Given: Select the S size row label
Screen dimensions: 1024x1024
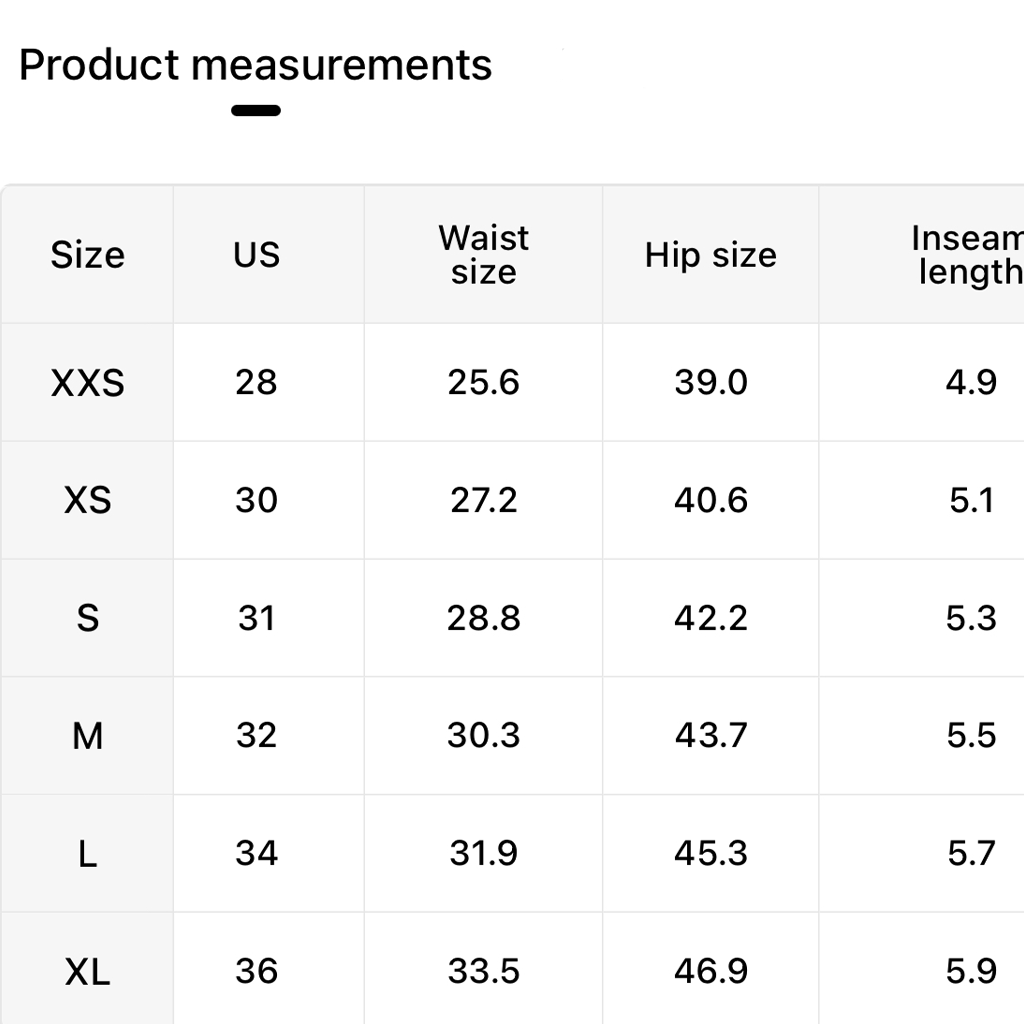Looking at the screenshot, I should [88, 618].
